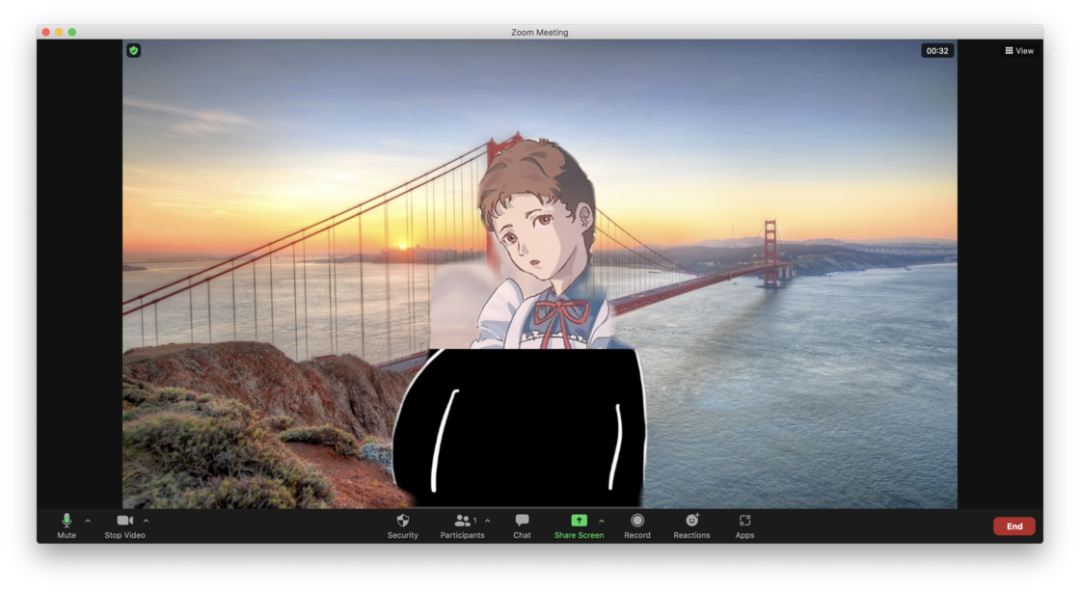Image resolution: width=1080 pixels, height=592 pixels.
Task: Start Share Screen
Action: [579, 526]
